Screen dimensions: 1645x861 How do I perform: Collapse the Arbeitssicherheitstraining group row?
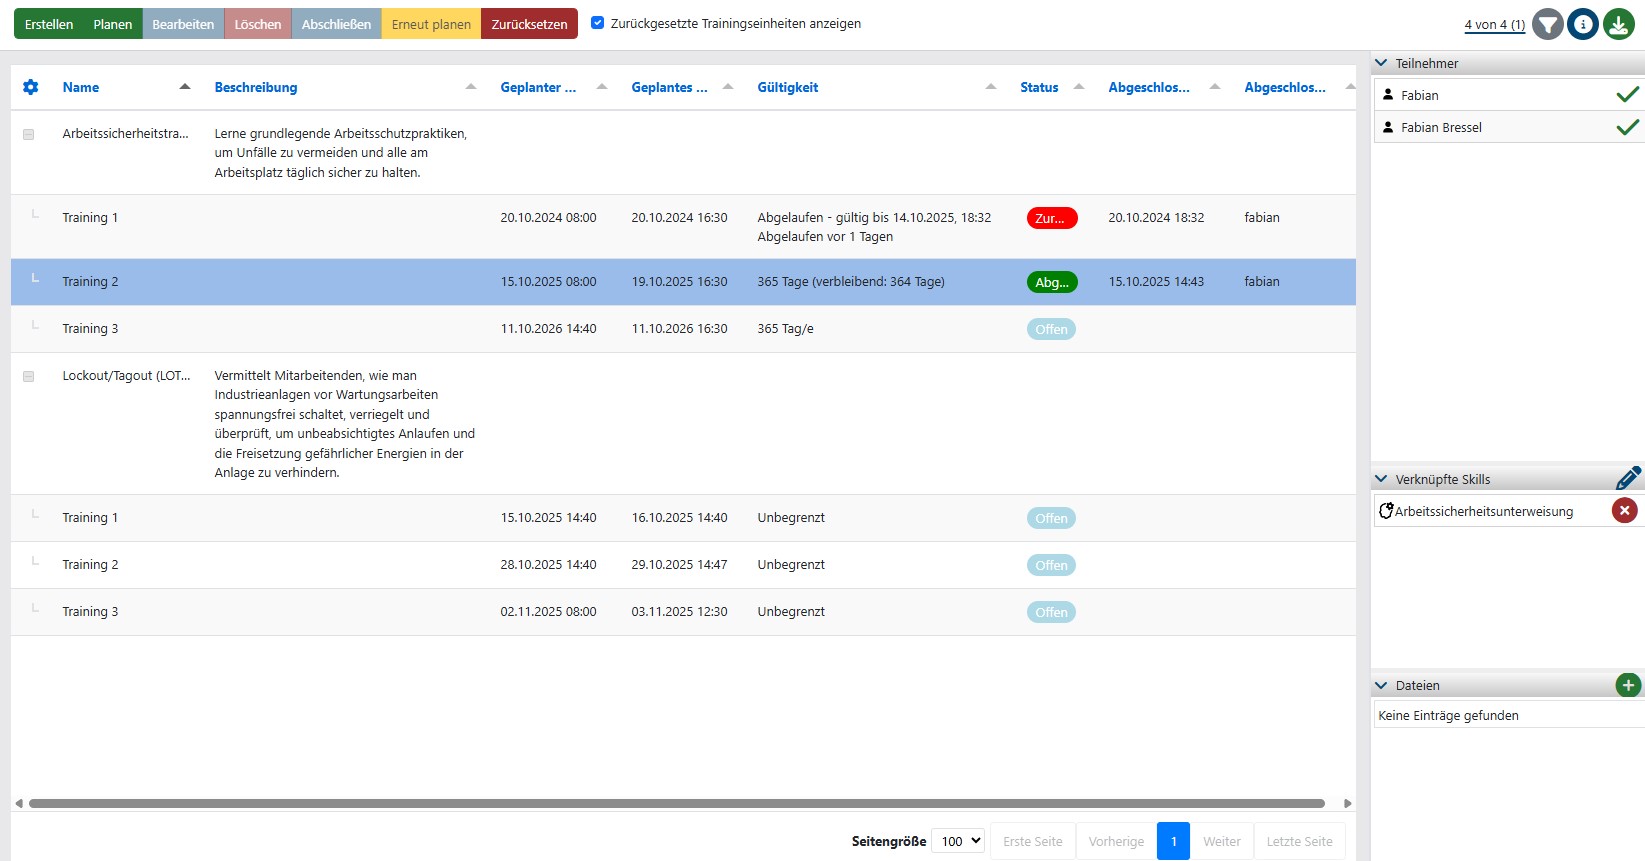(29, 134)
